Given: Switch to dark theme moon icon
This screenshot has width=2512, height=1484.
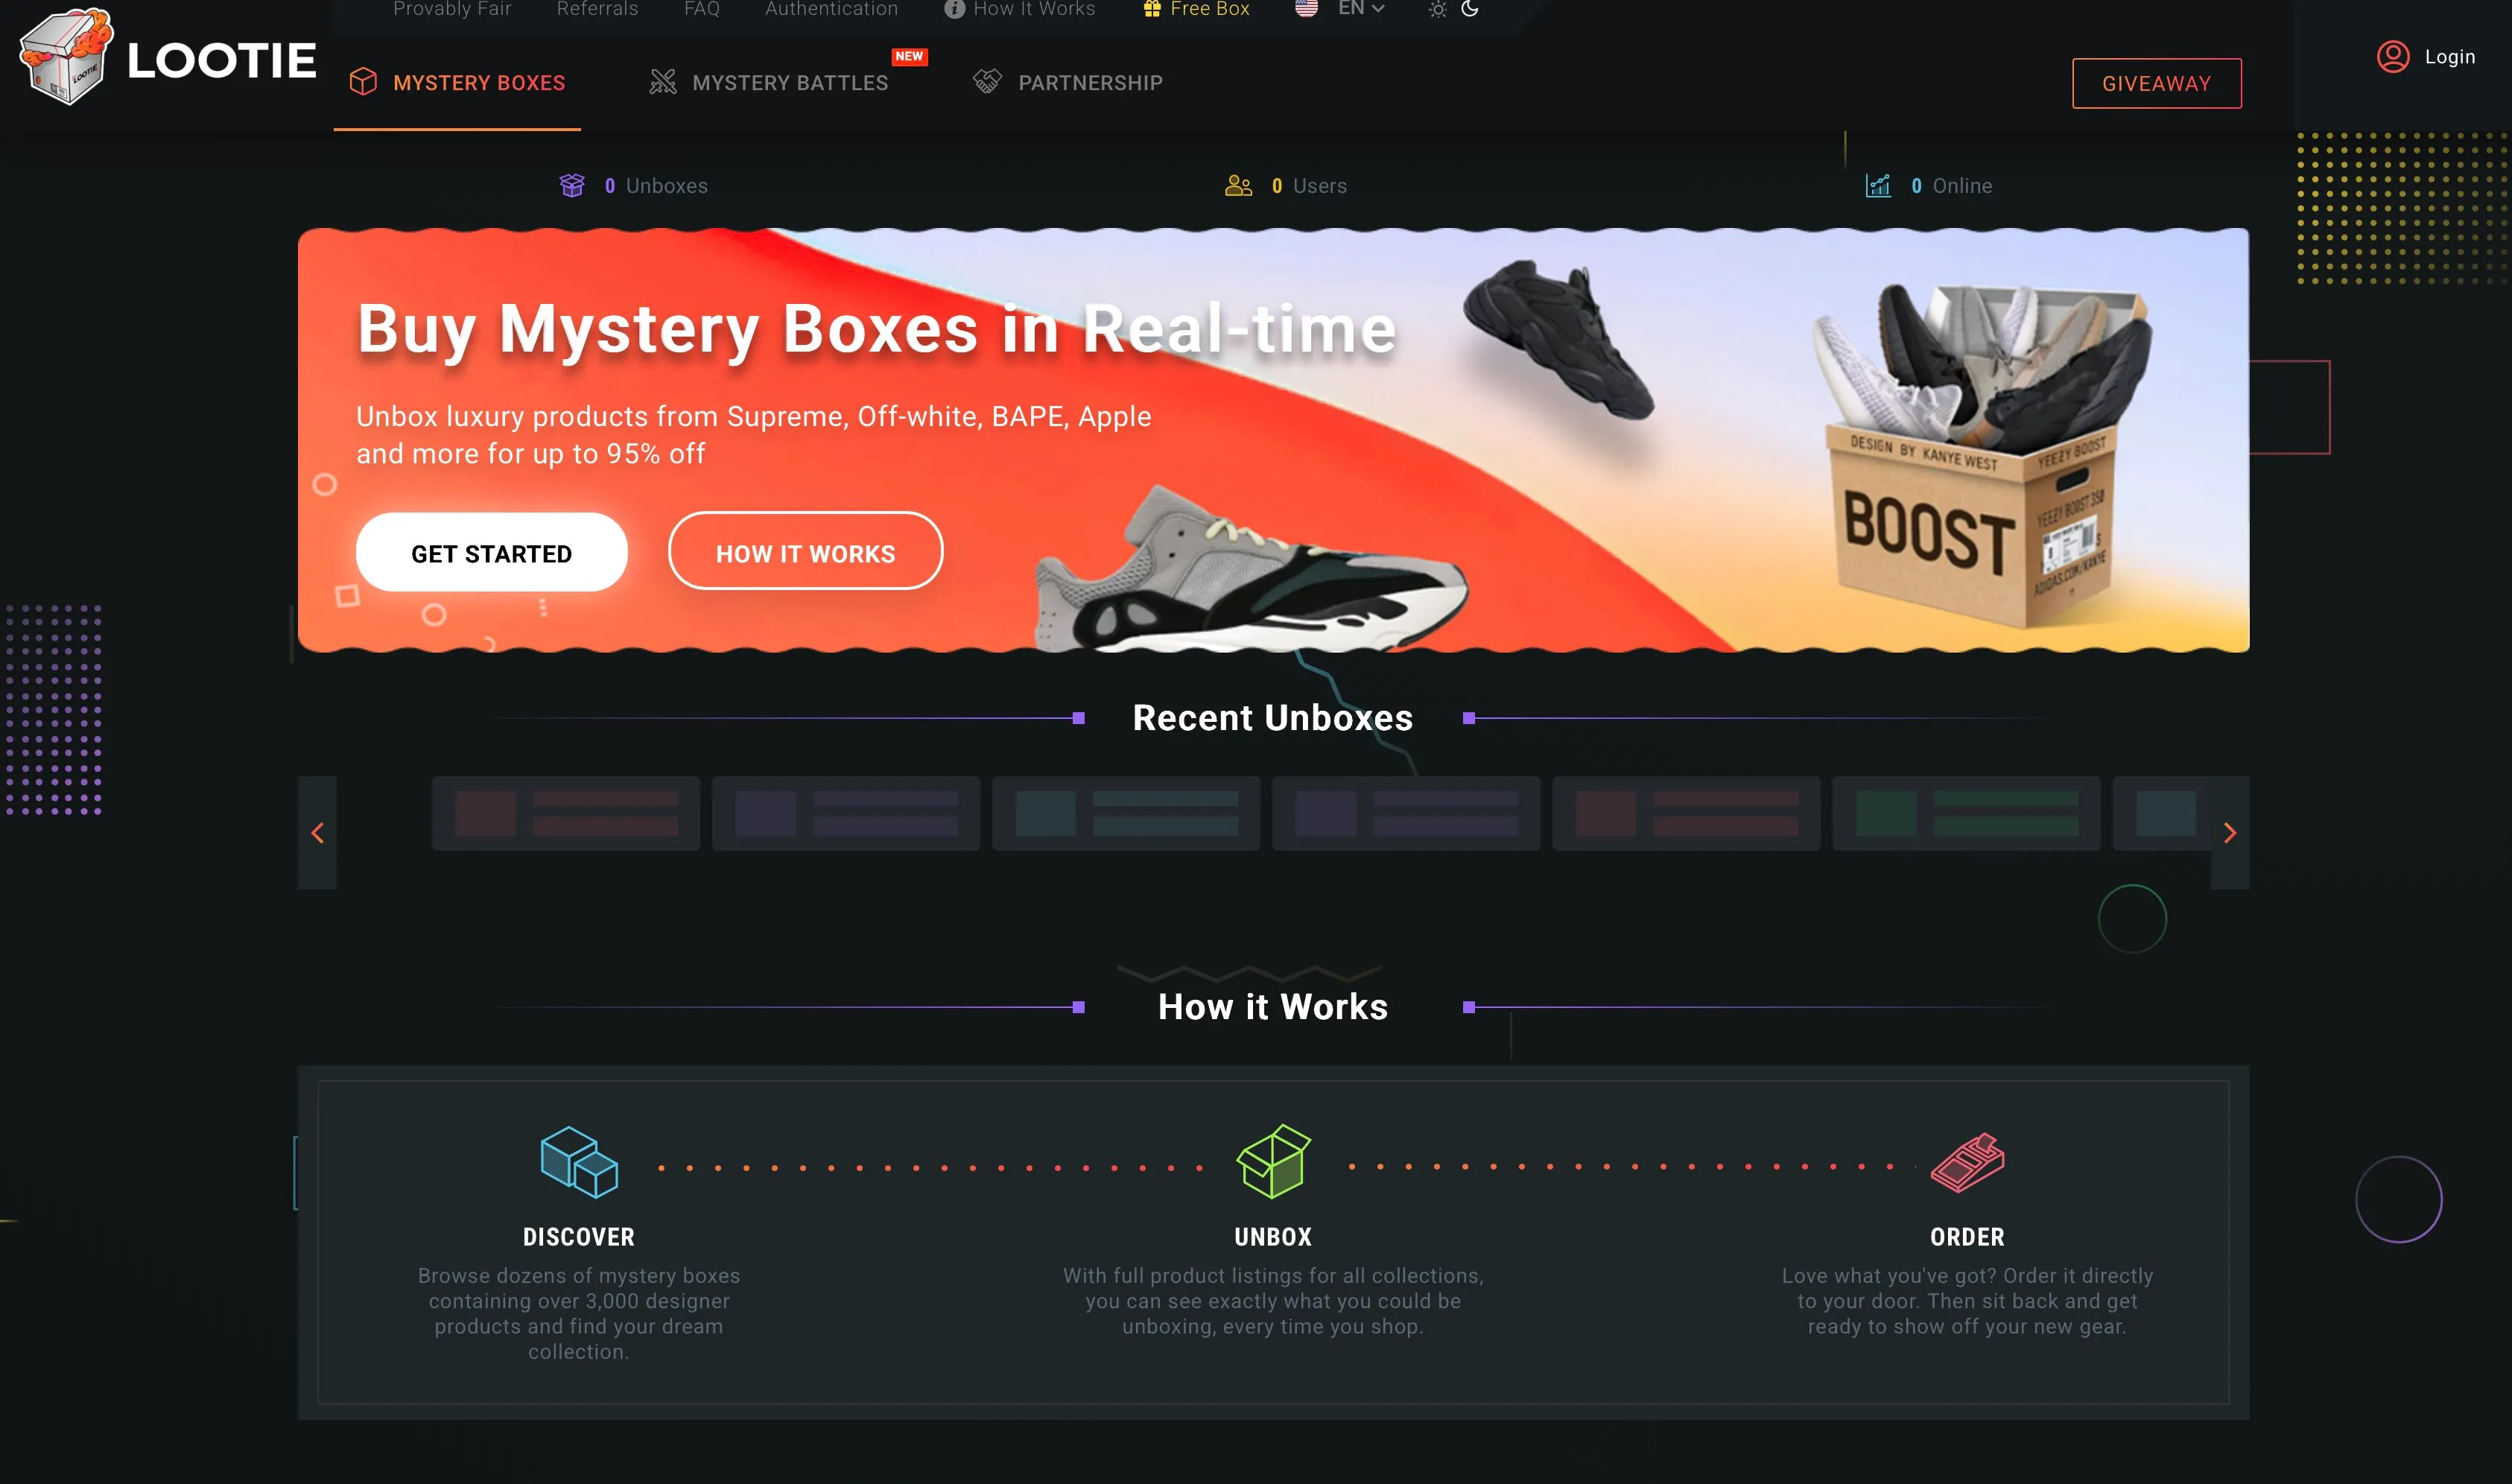Looking at the screenshot, I should coord(1470,8).
